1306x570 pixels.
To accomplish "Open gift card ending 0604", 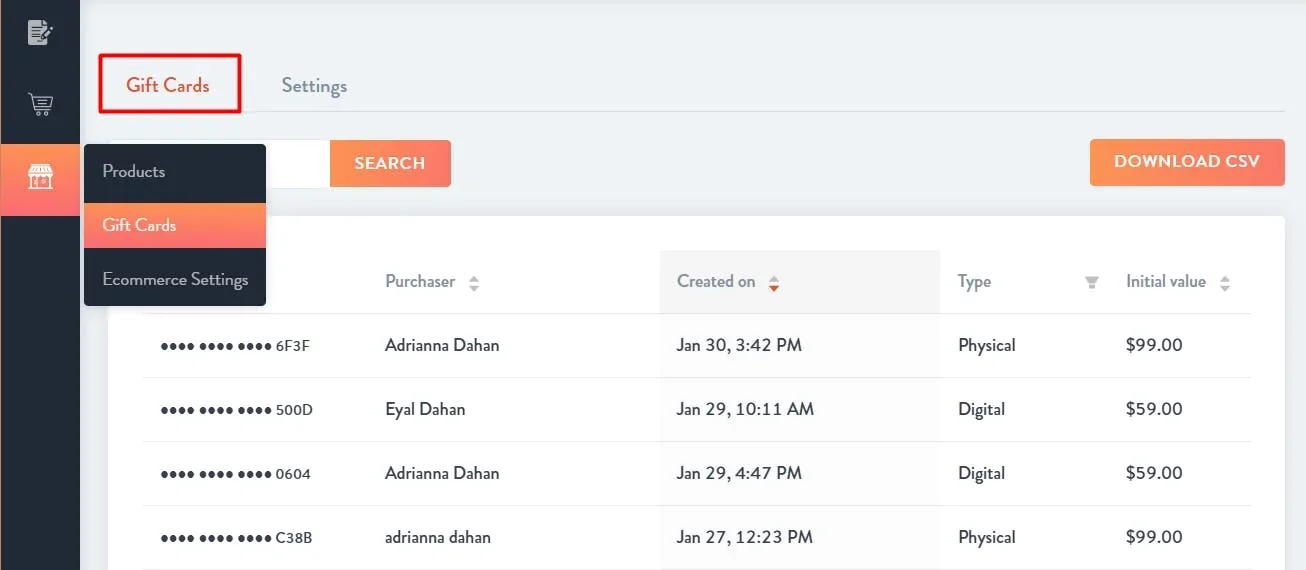I will tap(696, 474).
